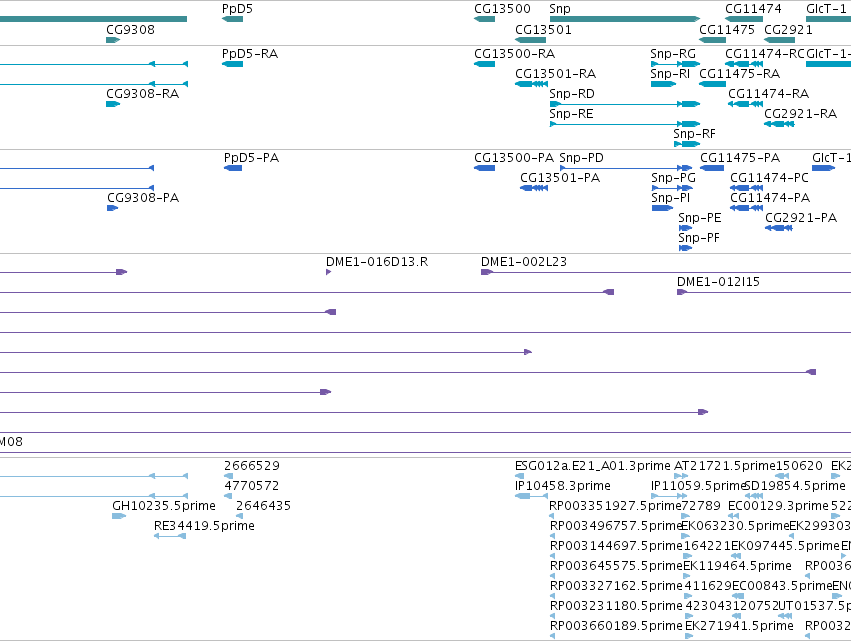Image resolution: width=851 pixels, height=641 pixels.
Task: Click the EK271941.5prime label
Action: (x=739, y=626)
